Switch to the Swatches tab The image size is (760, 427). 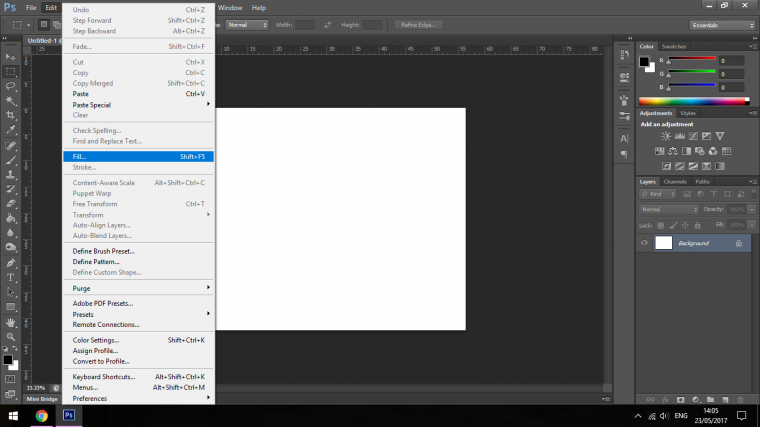tap(674, 47)
